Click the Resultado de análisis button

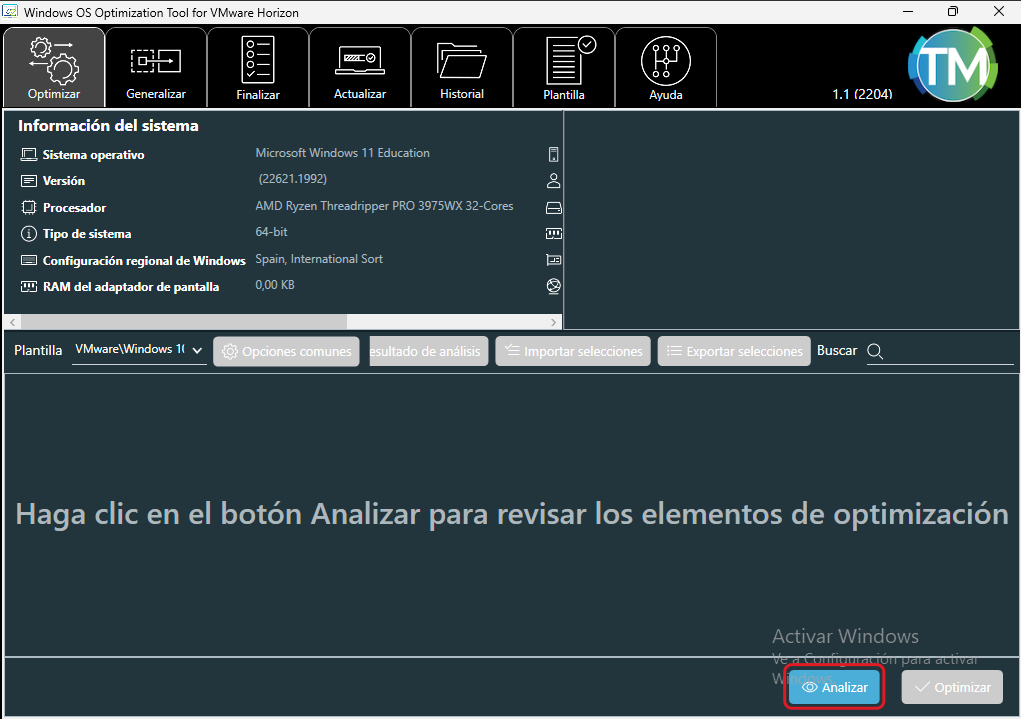(429, 351)
